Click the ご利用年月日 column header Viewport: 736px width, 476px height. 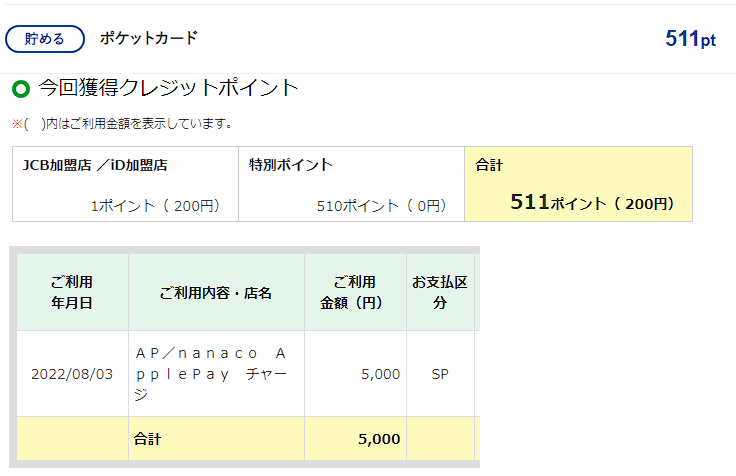click(72, 292)
